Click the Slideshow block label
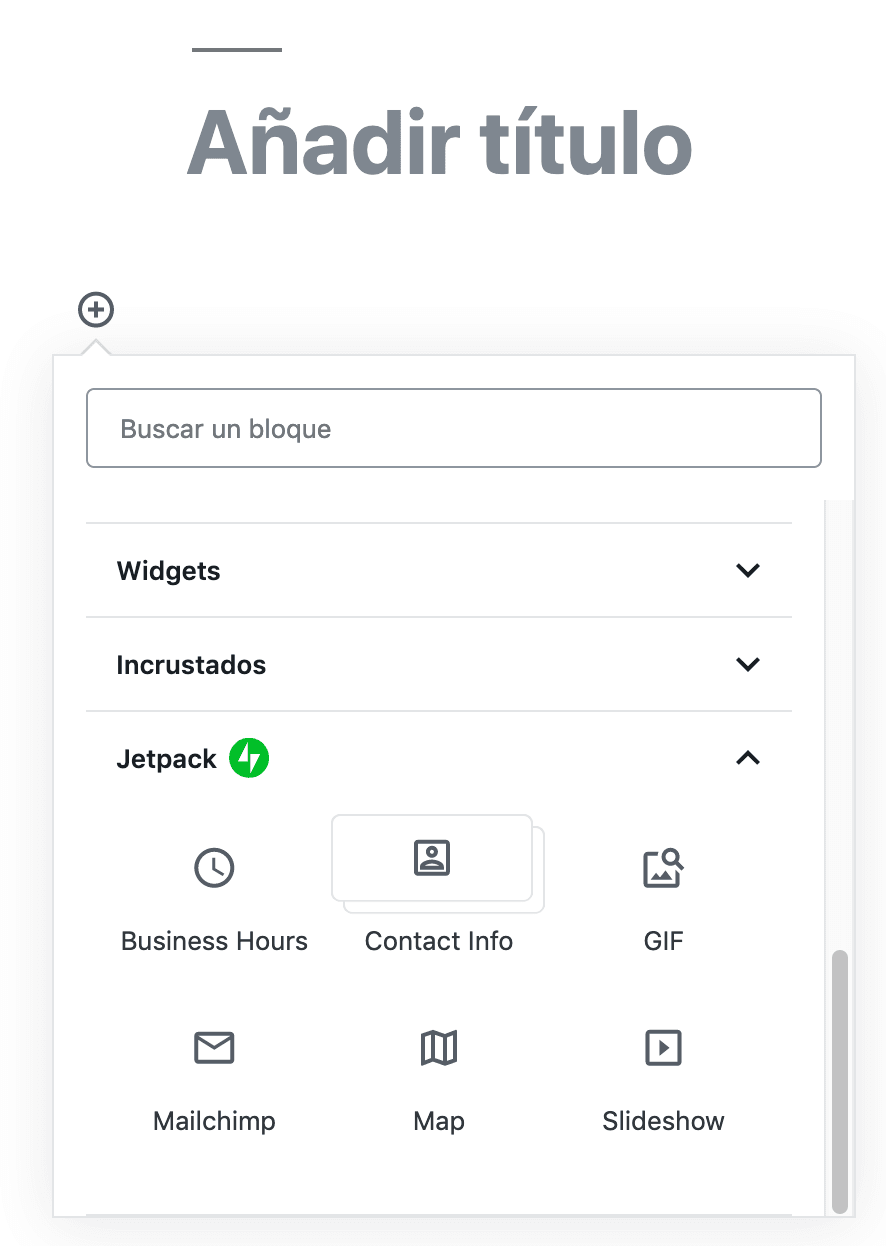 pyautogui.click(x=662, y=1120)
